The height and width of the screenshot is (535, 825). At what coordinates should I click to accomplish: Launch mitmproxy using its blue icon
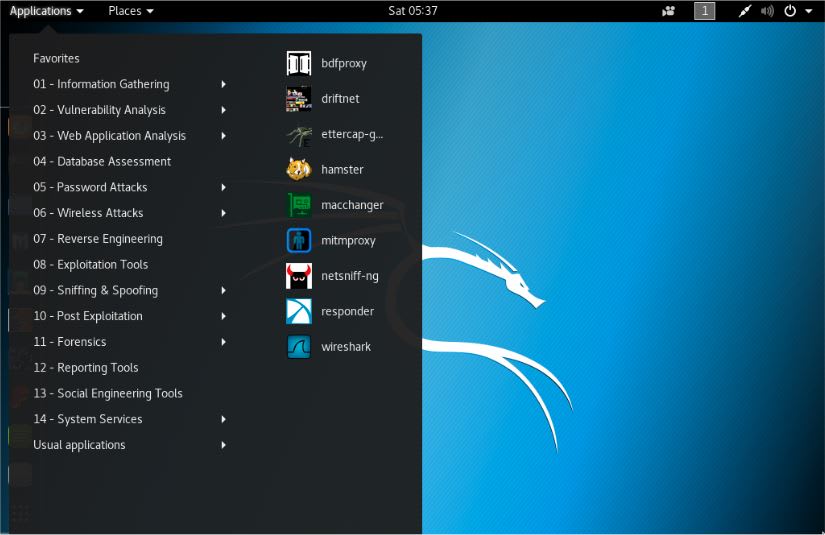pyautogui.click(x=299, y=241)
